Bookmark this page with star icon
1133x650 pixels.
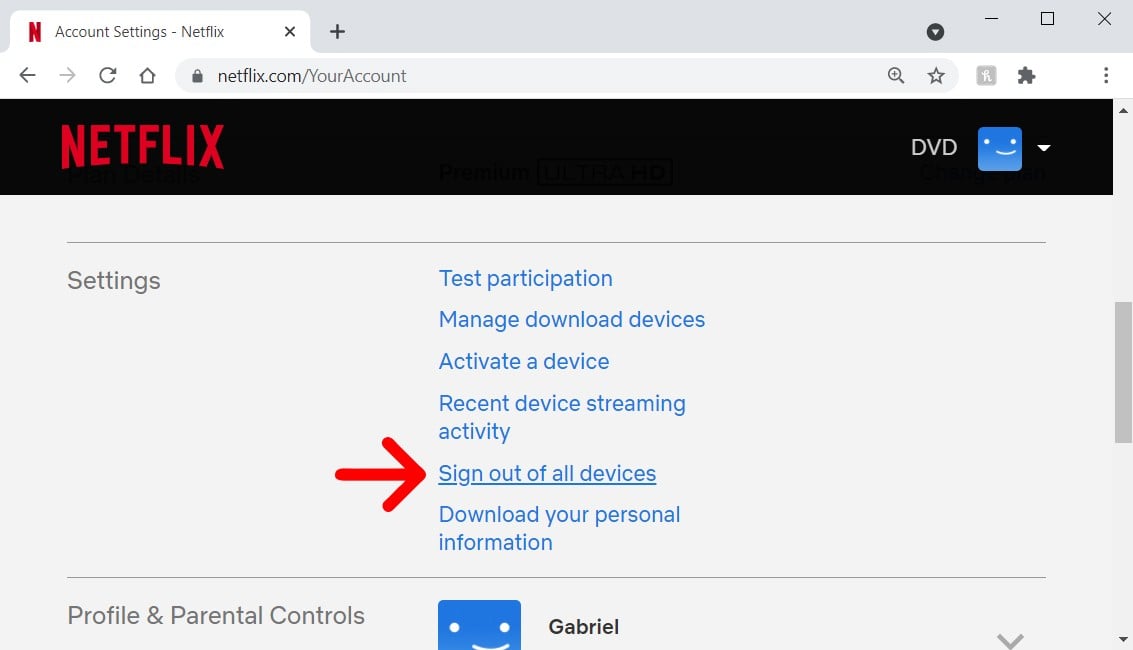click(936, 76)
